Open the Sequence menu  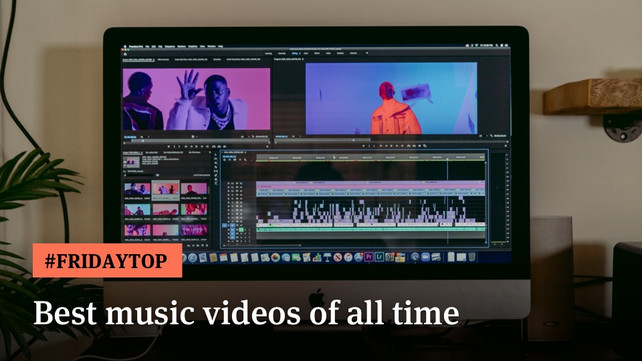tap(170, 46)
